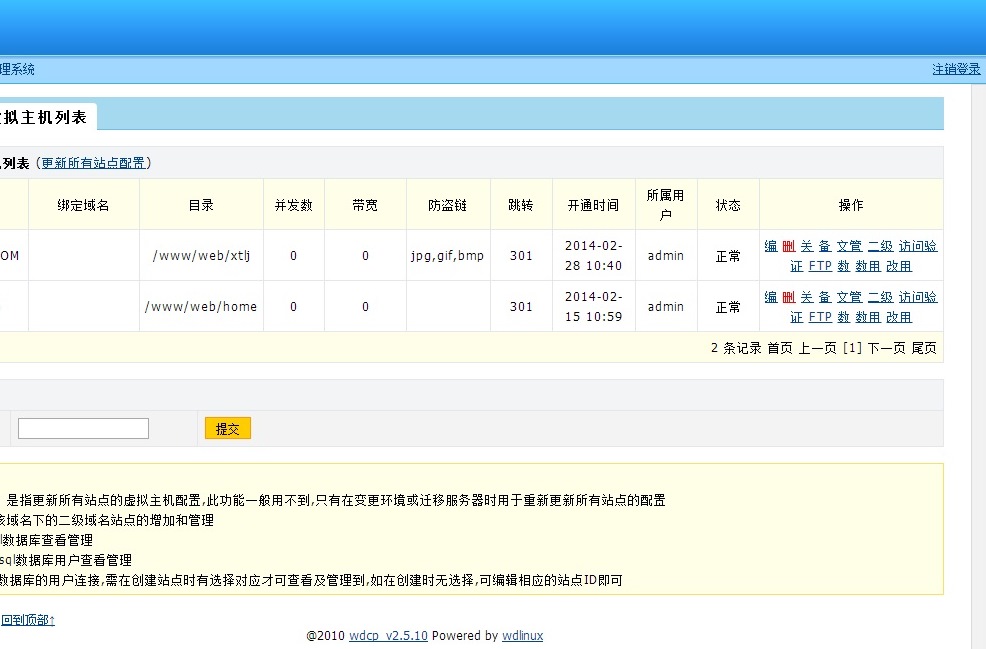Screen dimensions: 986x649
Task: Click FTP link for /www/web/home site
Action: (820, 317)
